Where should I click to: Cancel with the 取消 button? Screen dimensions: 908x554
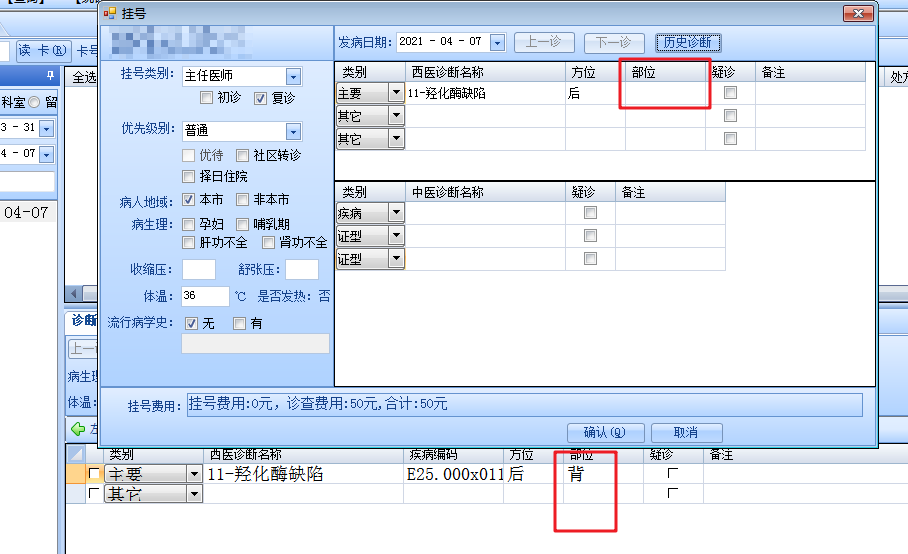click(x=686, y=432)
